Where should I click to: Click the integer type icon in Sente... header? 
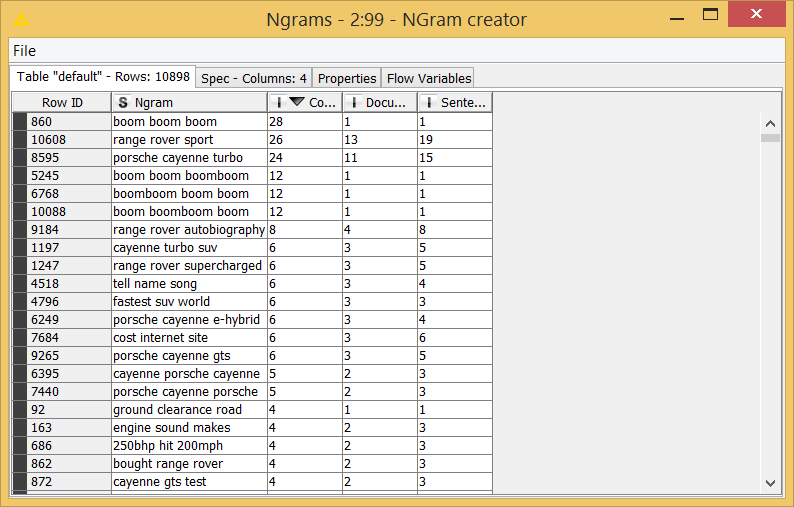[428, 103]
